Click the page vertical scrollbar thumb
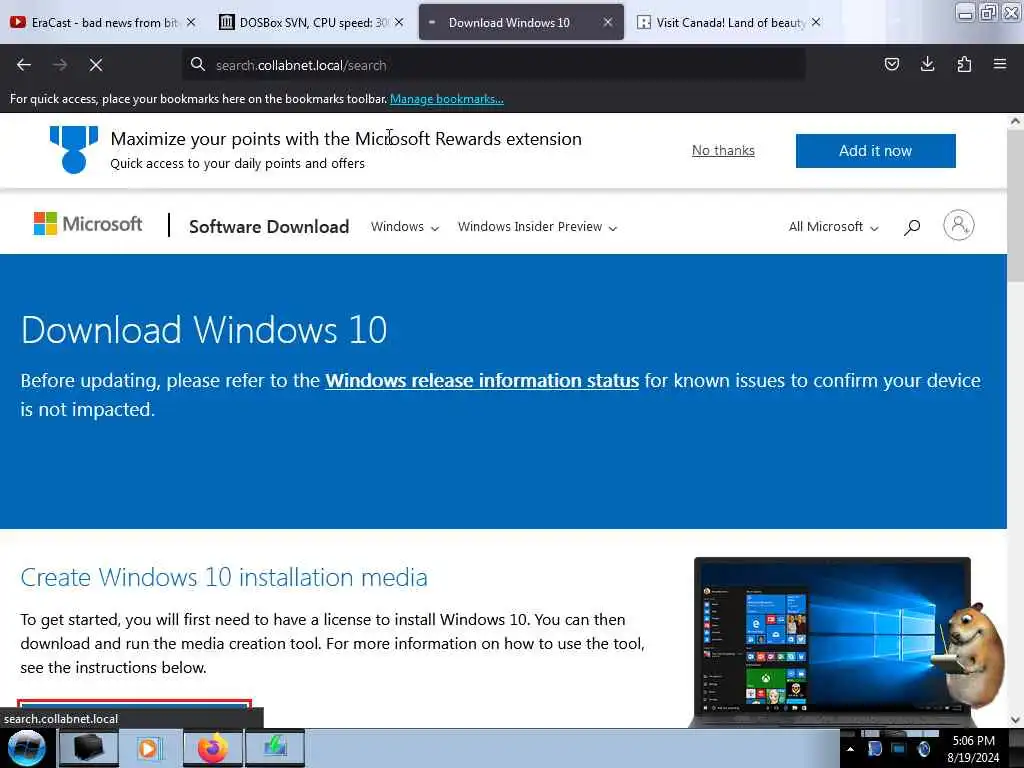Viewport: 1024px width, 768px height. pos(1015,206)
